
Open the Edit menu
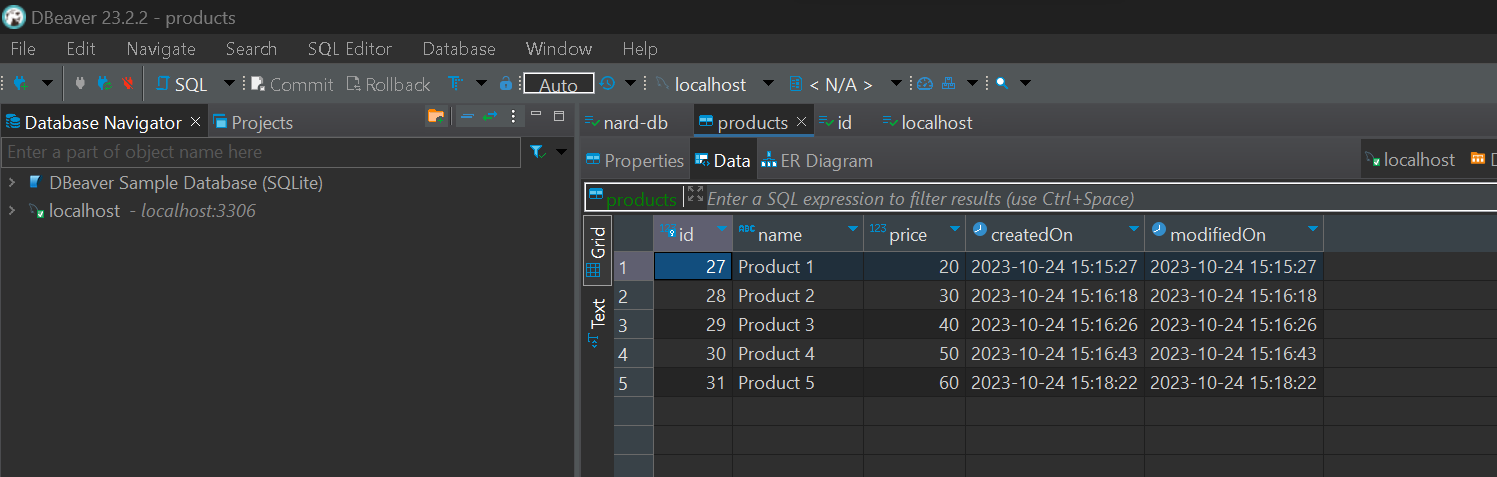click(81, 48)
